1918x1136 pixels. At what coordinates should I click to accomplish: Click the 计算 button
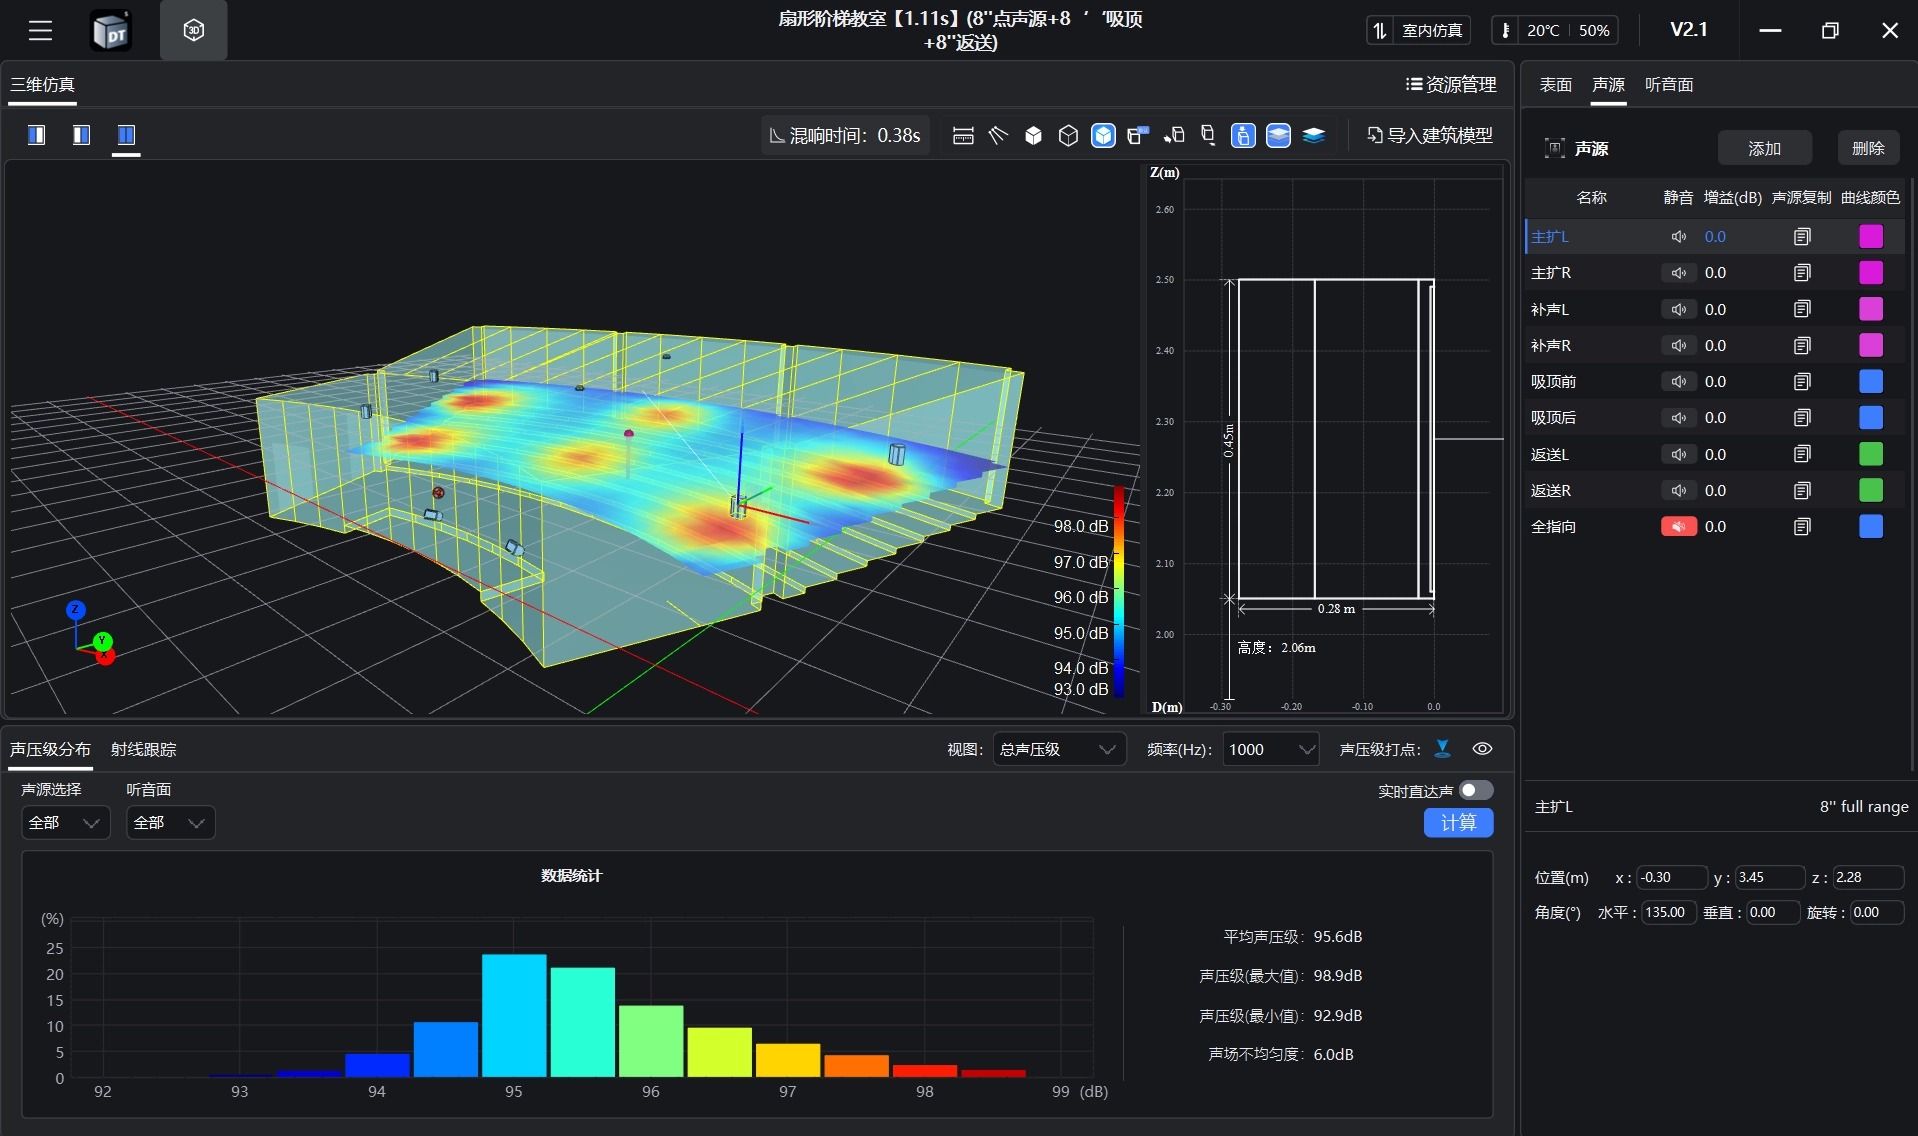[x=1457, y=823]
